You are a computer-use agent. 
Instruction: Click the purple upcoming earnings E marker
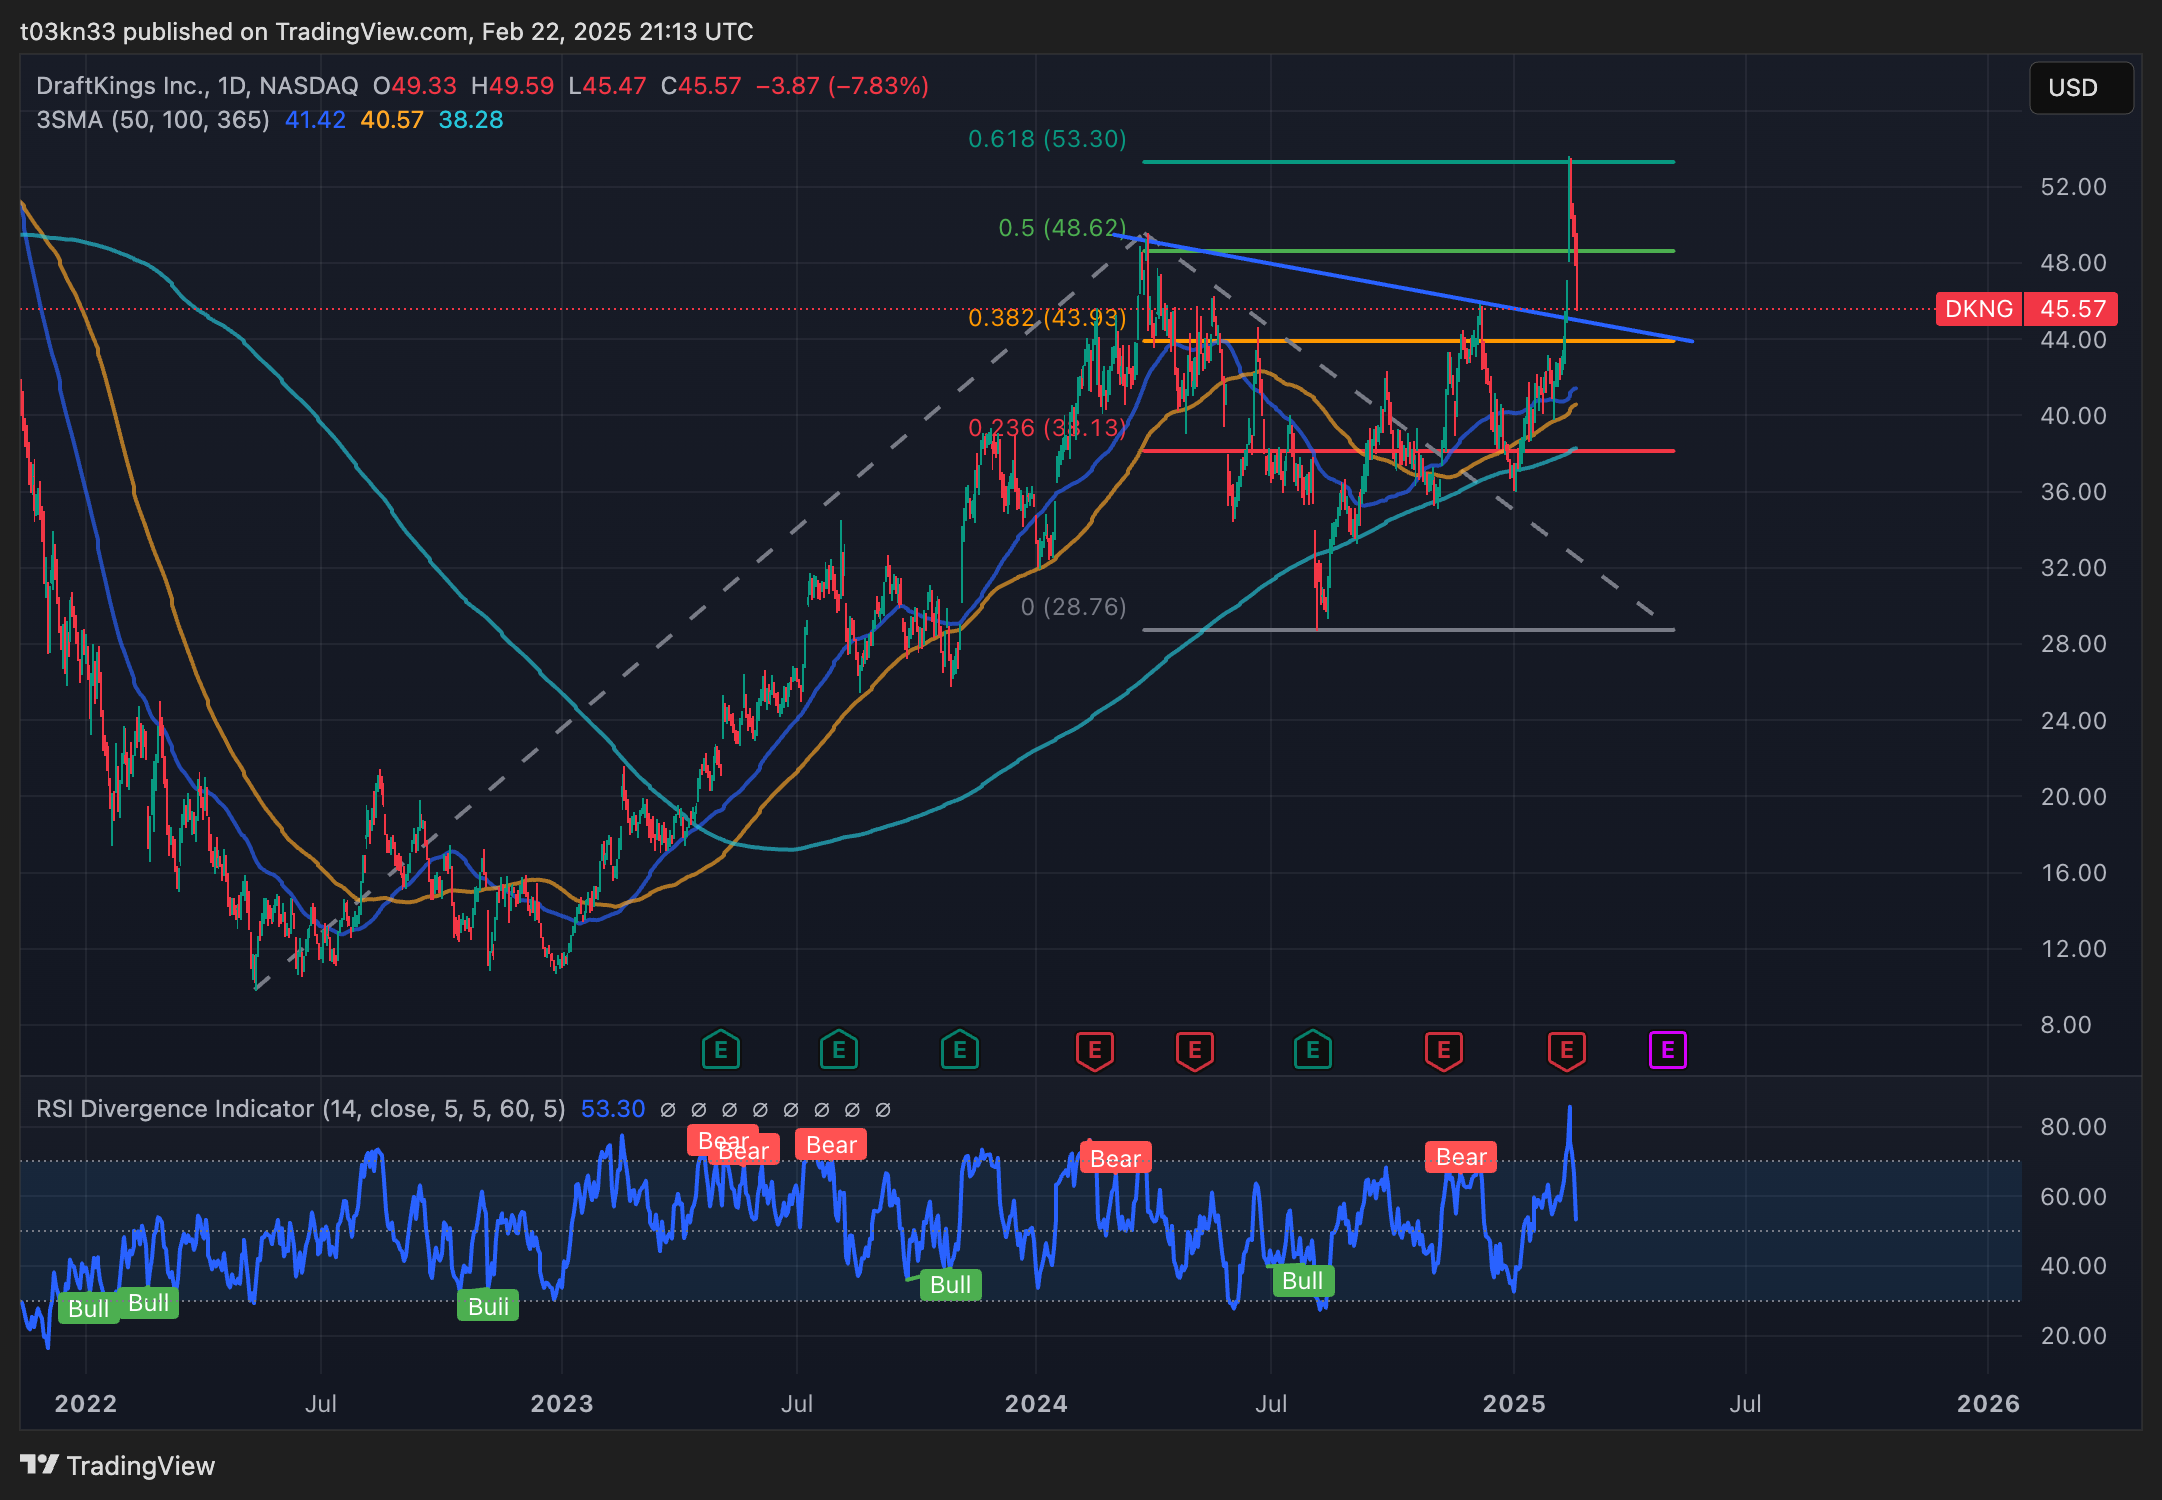click(x=1667, y=1050)
